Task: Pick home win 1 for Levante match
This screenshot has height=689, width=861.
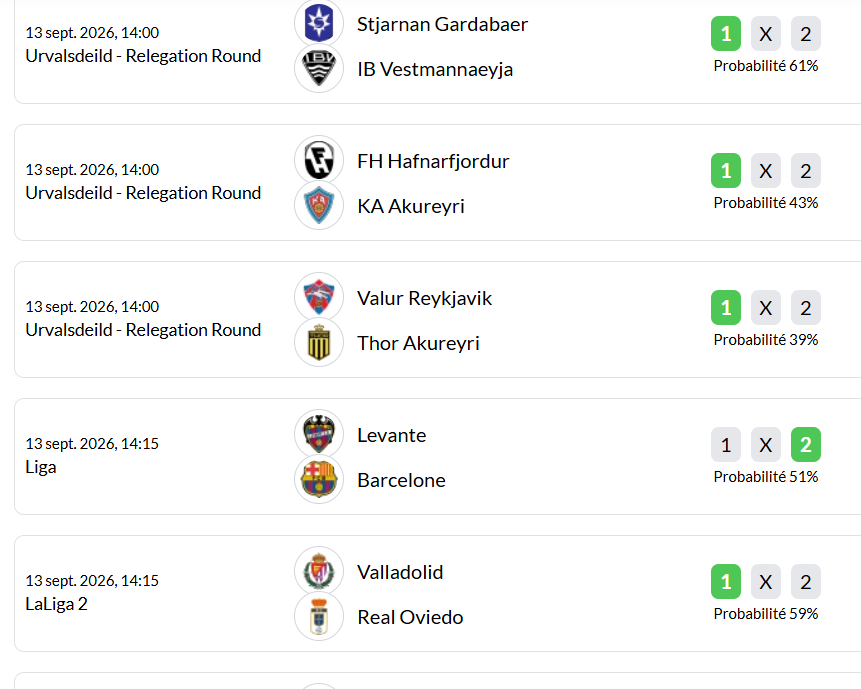Action: pyautogui.click(x=726, y=445)
